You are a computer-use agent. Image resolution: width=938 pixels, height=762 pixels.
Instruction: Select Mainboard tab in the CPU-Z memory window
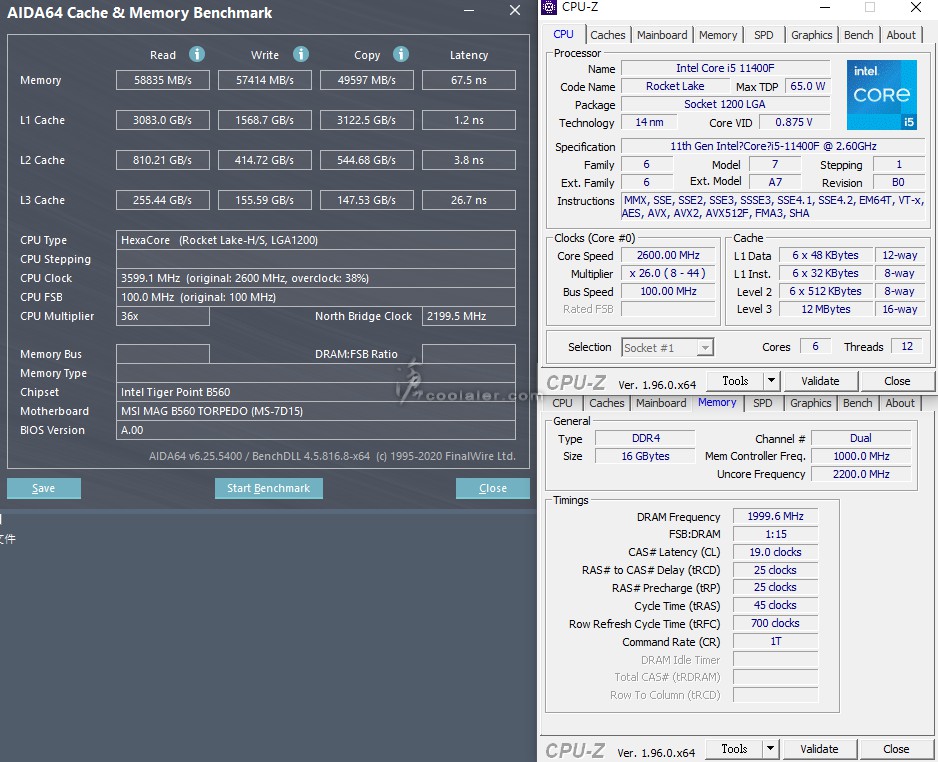coord(661,403)
